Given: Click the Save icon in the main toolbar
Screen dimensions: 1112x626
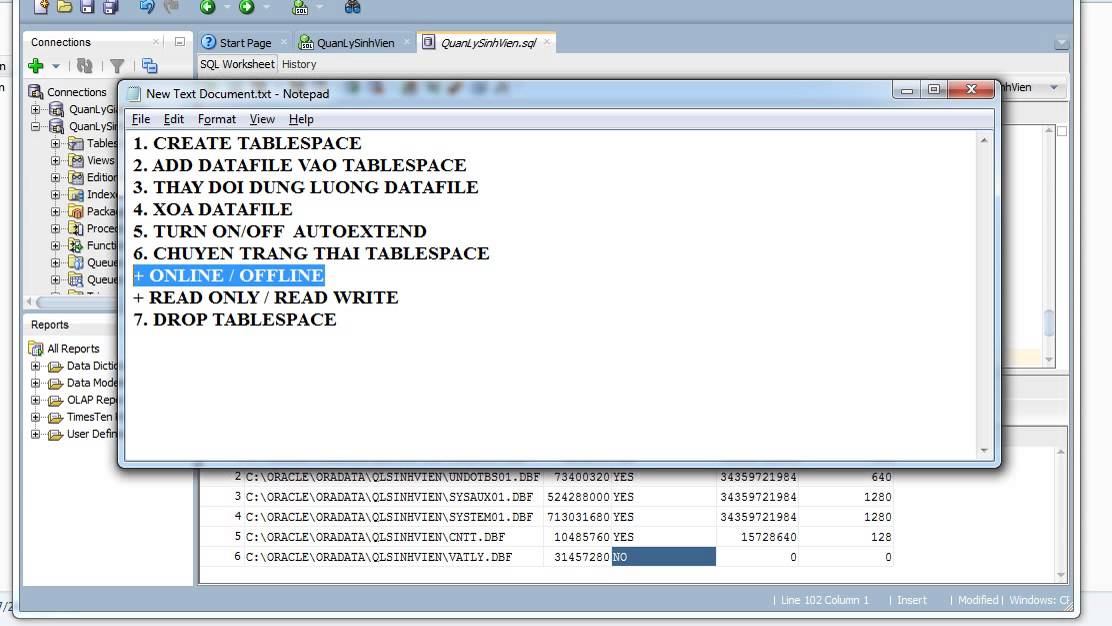Looking at the screenshot, I should (87, 7).
